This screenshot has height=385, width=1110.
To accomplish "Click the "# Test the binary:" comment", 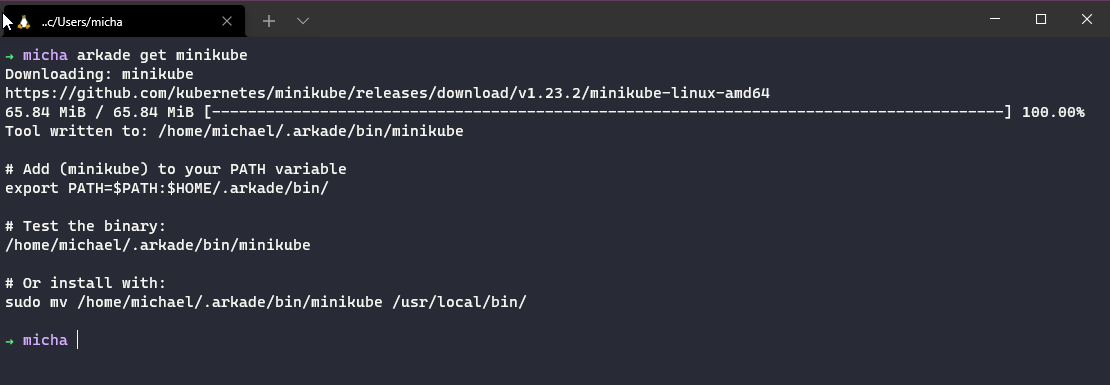I will (86, 226).
